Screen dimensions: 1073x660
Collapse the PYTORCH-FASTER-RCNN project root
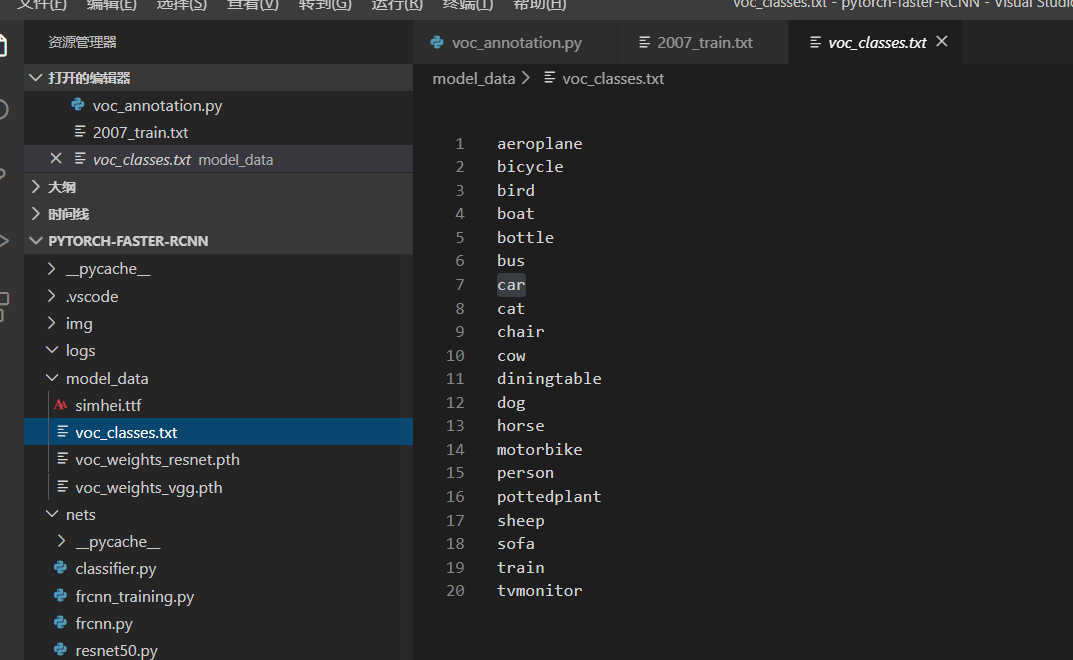click(36, 240)
